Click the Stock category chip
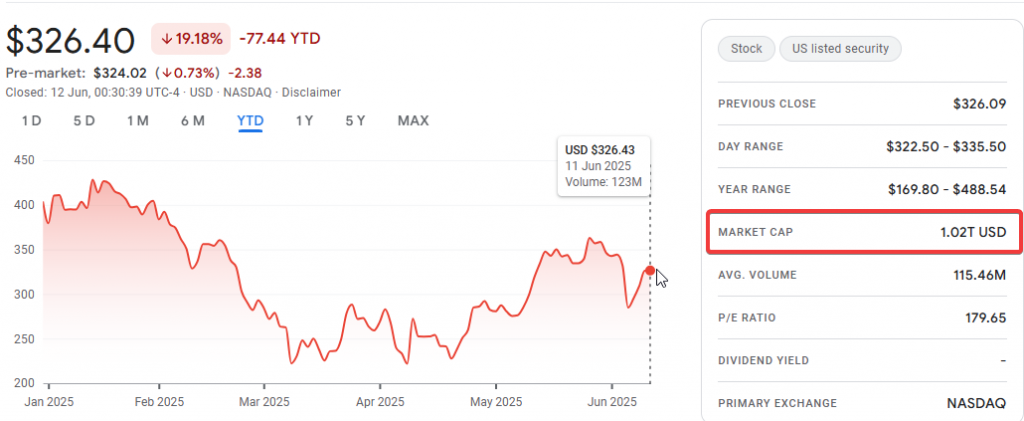This screenshot has width=1024, height=421. coord(746,49)
